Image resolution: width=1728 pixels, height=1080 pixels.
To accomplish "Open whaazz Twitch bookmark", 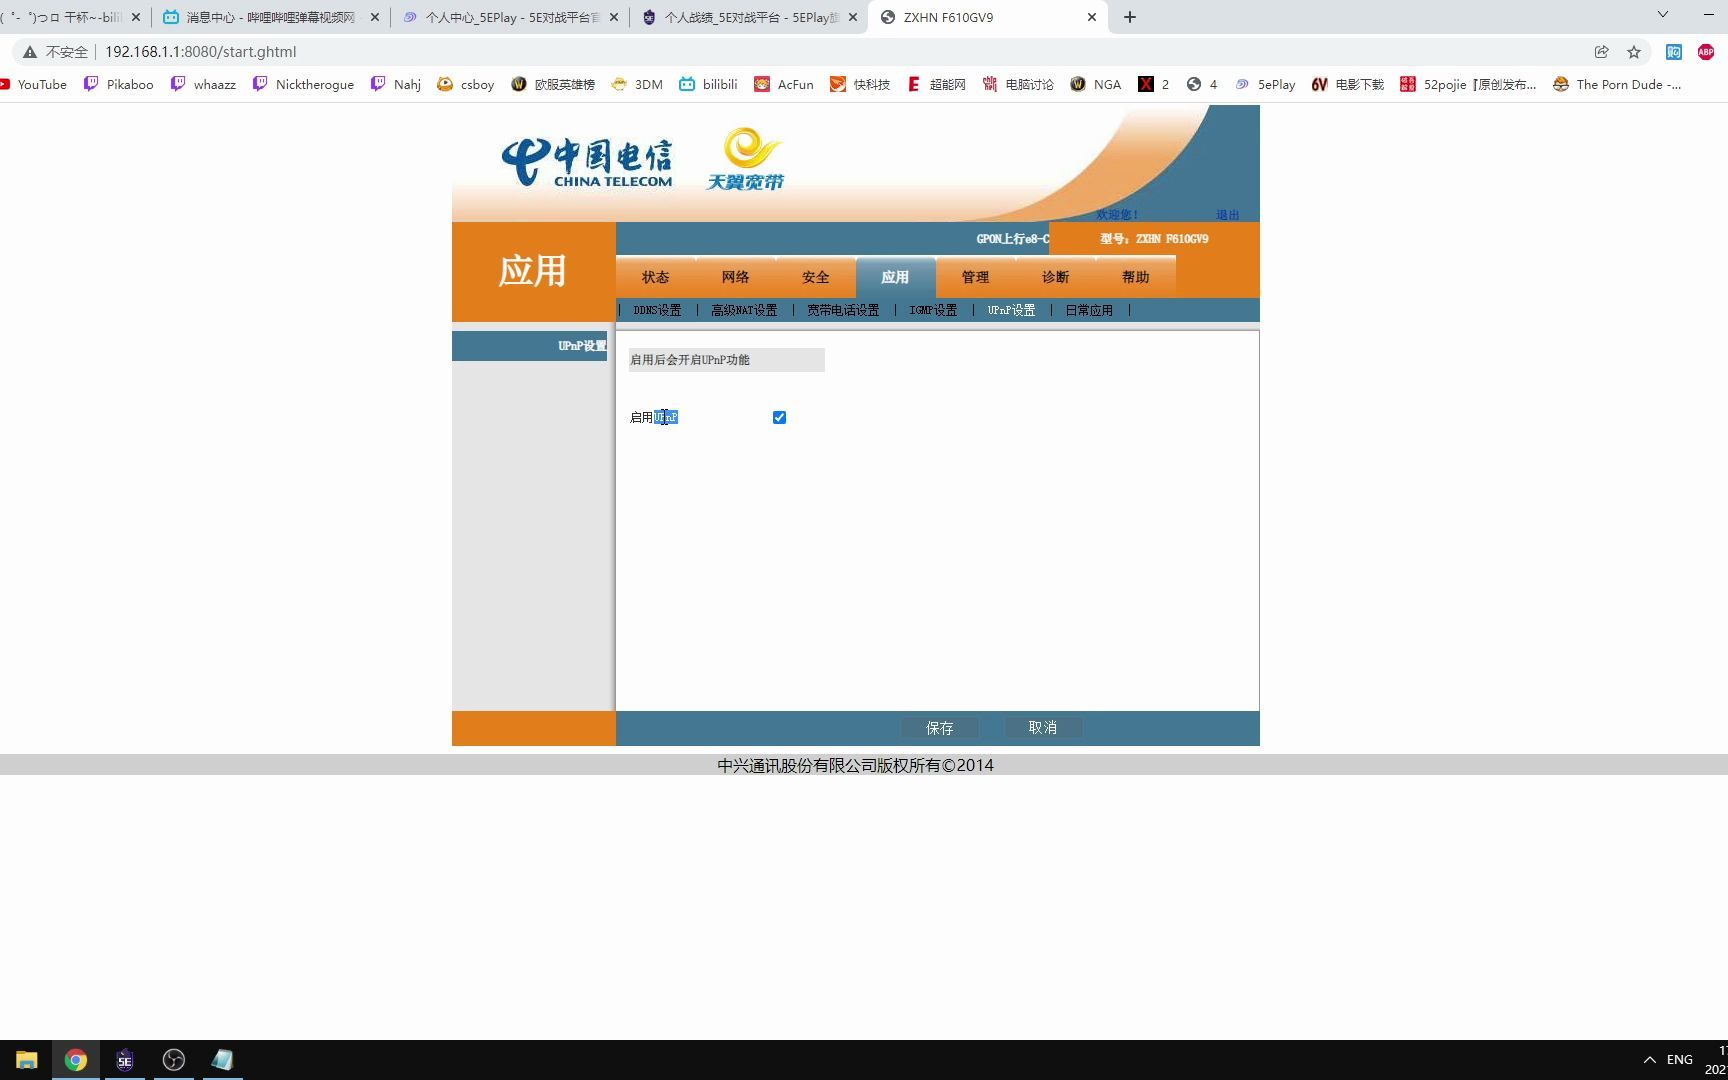I will pyautogui.click(x=203, y=85).
